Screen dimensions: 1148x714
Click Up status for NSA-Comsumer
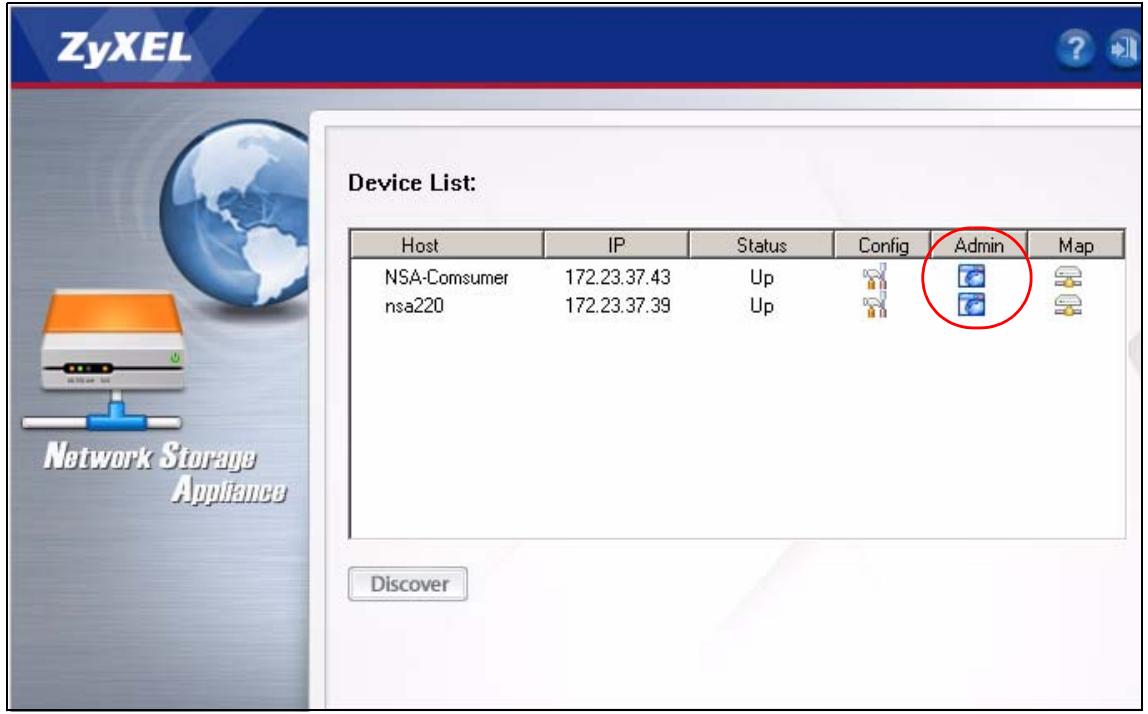[x=761, y=278]
